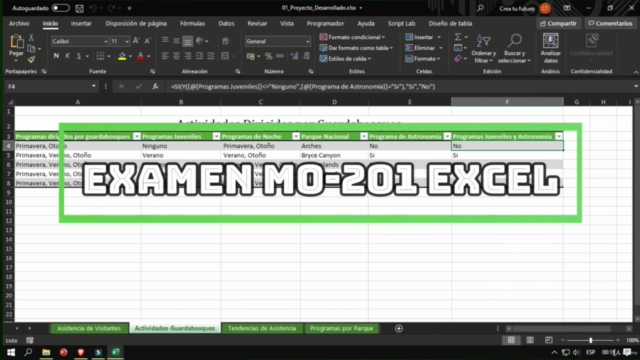Screen dimensions: 640x360
Task: Open Programas Juveniles filter dropdown
Action: pos(216,136)
